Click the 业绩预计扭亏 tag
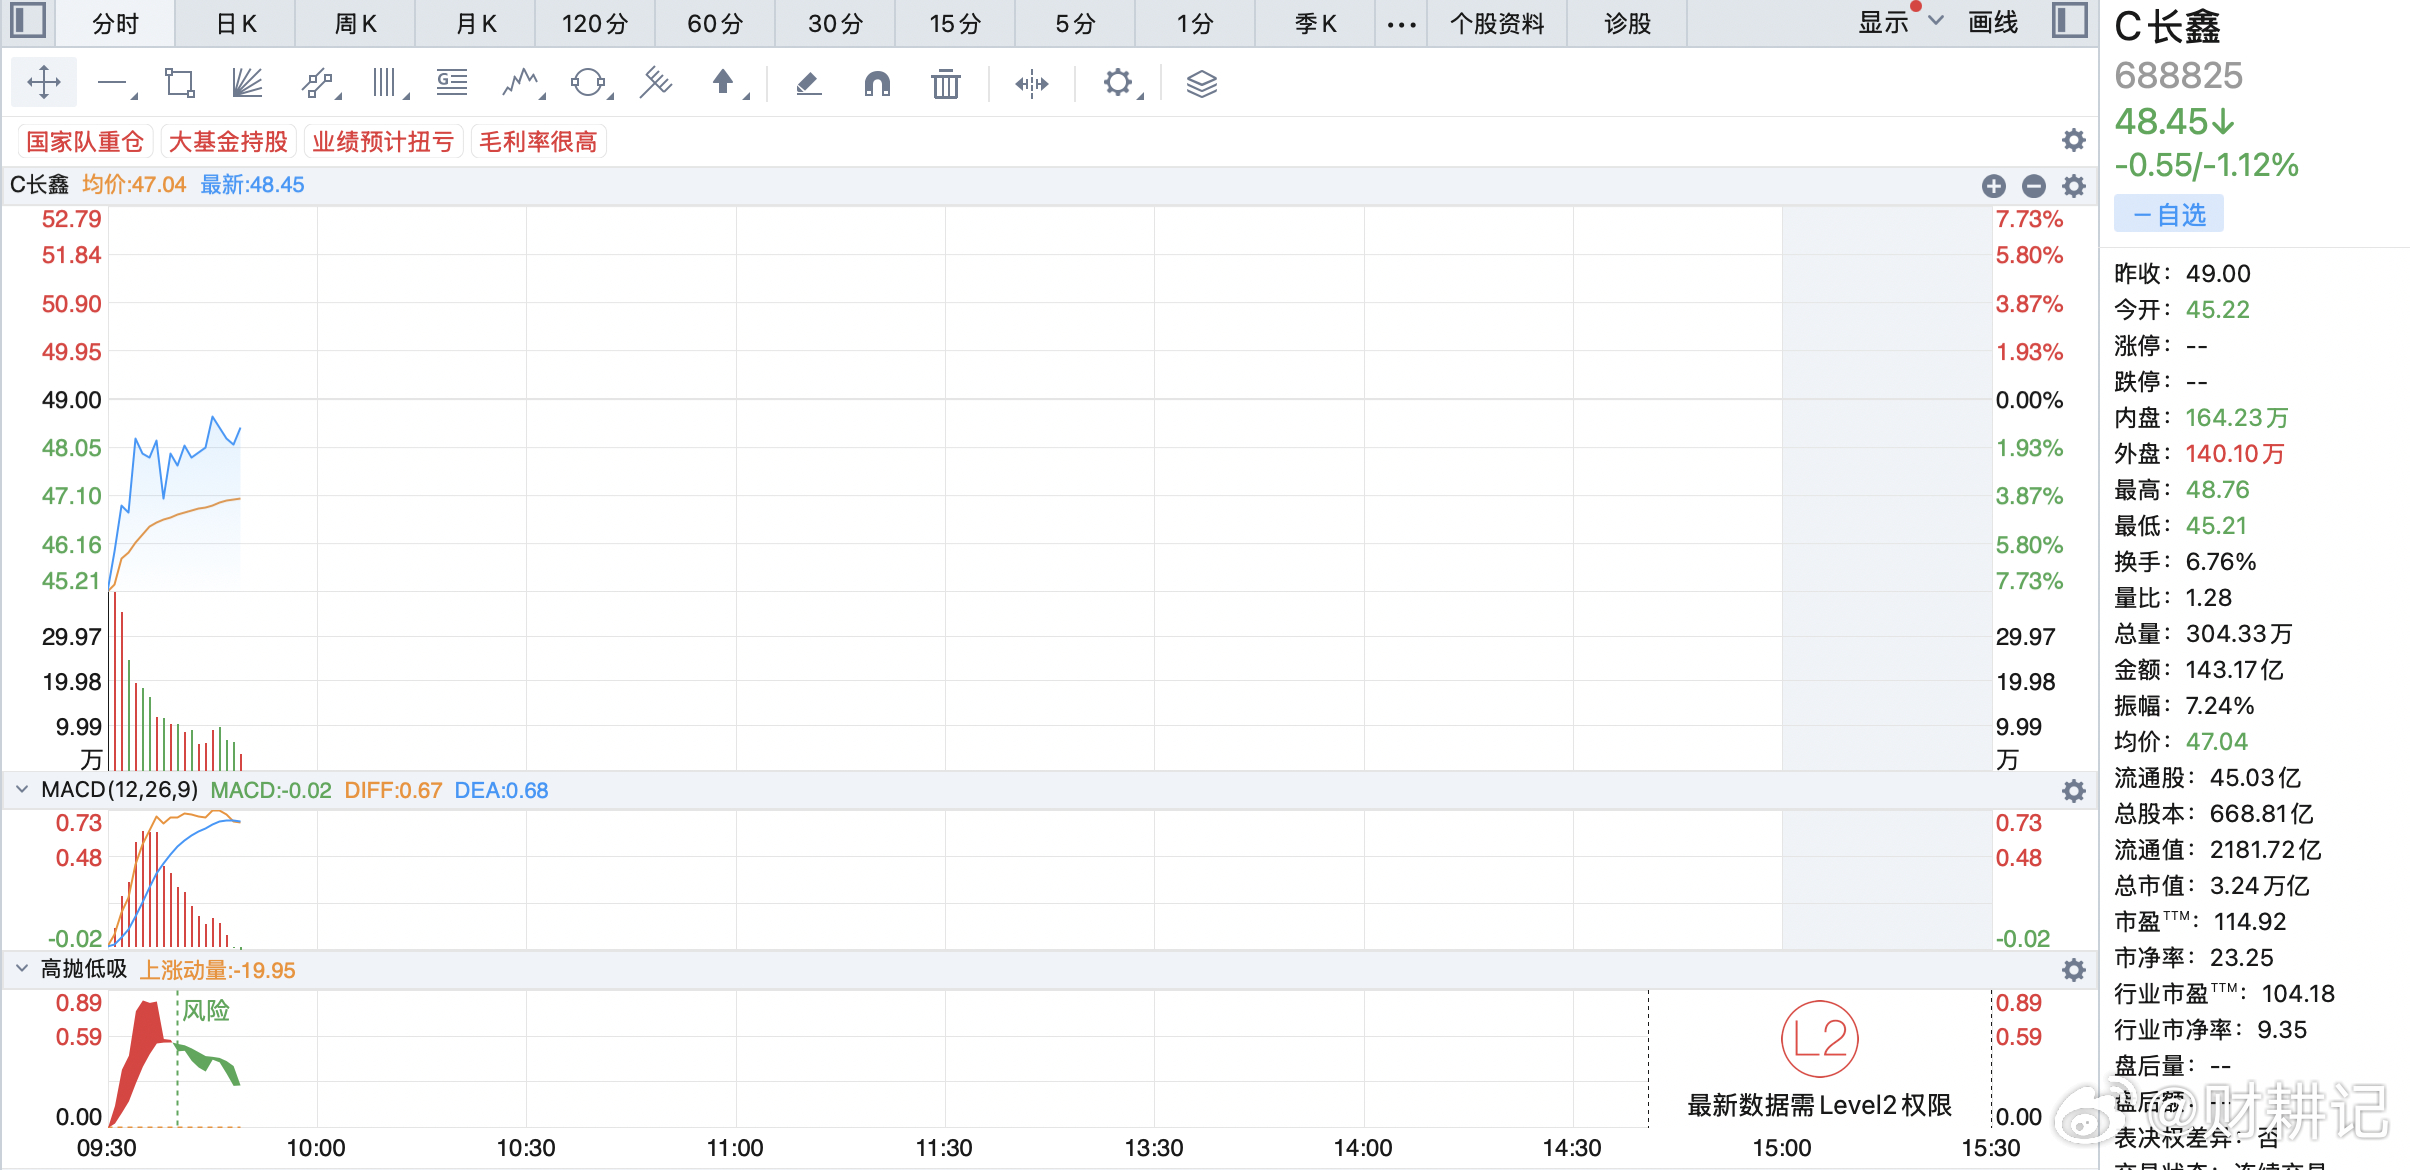The width and height of the screenshot is (2410, 1170). coord(383,142)
